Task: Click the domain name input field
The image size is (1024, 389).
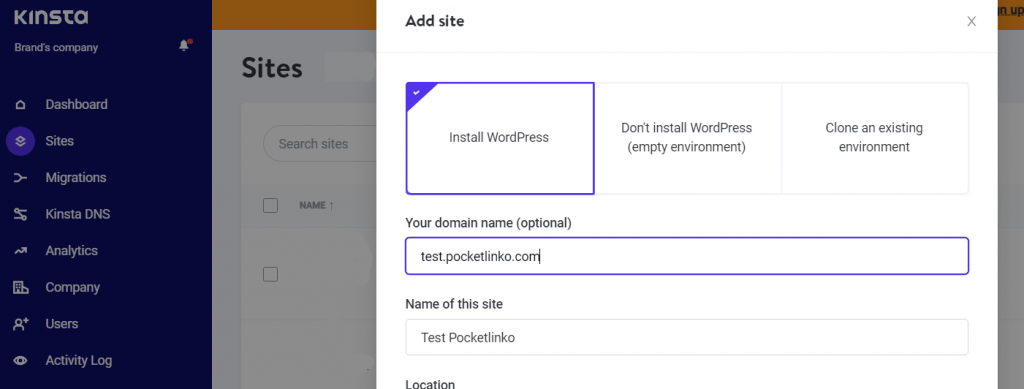Action: click(x=687, y=256)
